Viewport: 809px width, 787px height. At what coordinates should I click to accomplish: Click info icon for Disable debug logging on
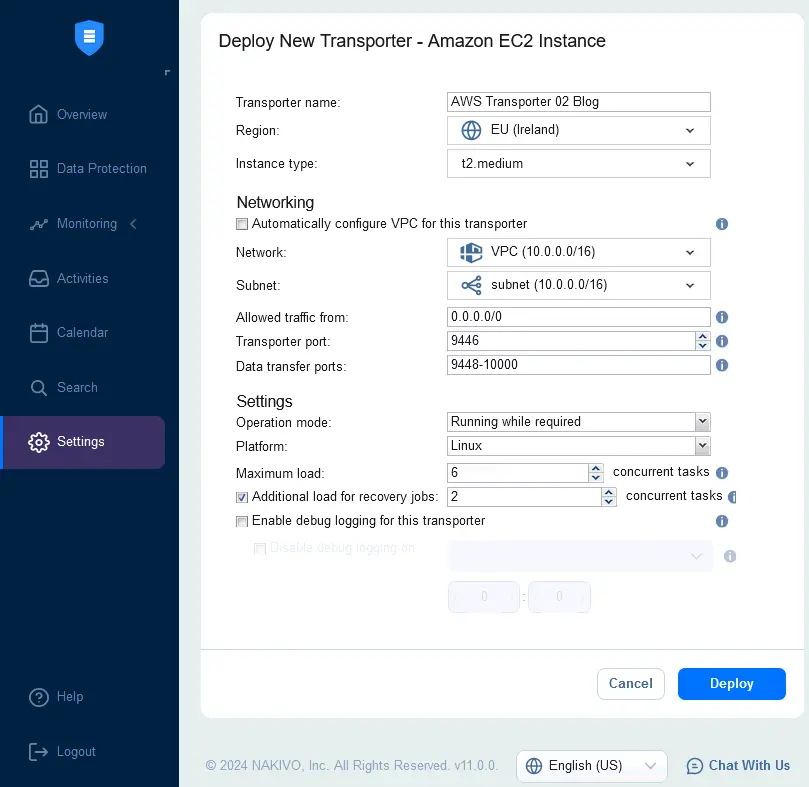(730, 556)
